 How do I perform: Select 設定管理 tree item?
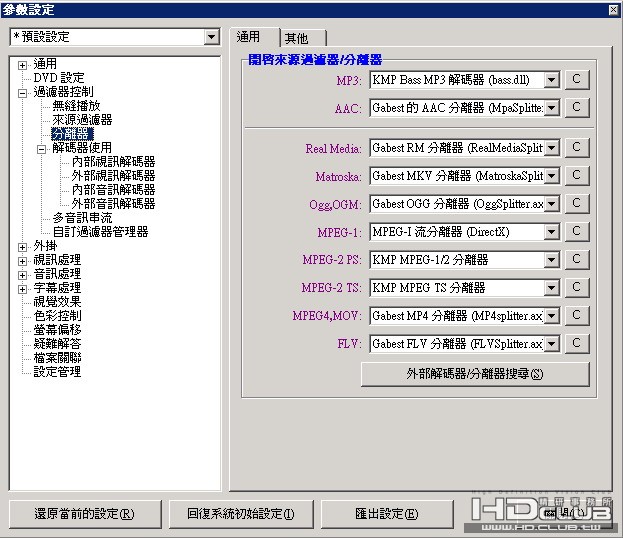pos(57,372)
